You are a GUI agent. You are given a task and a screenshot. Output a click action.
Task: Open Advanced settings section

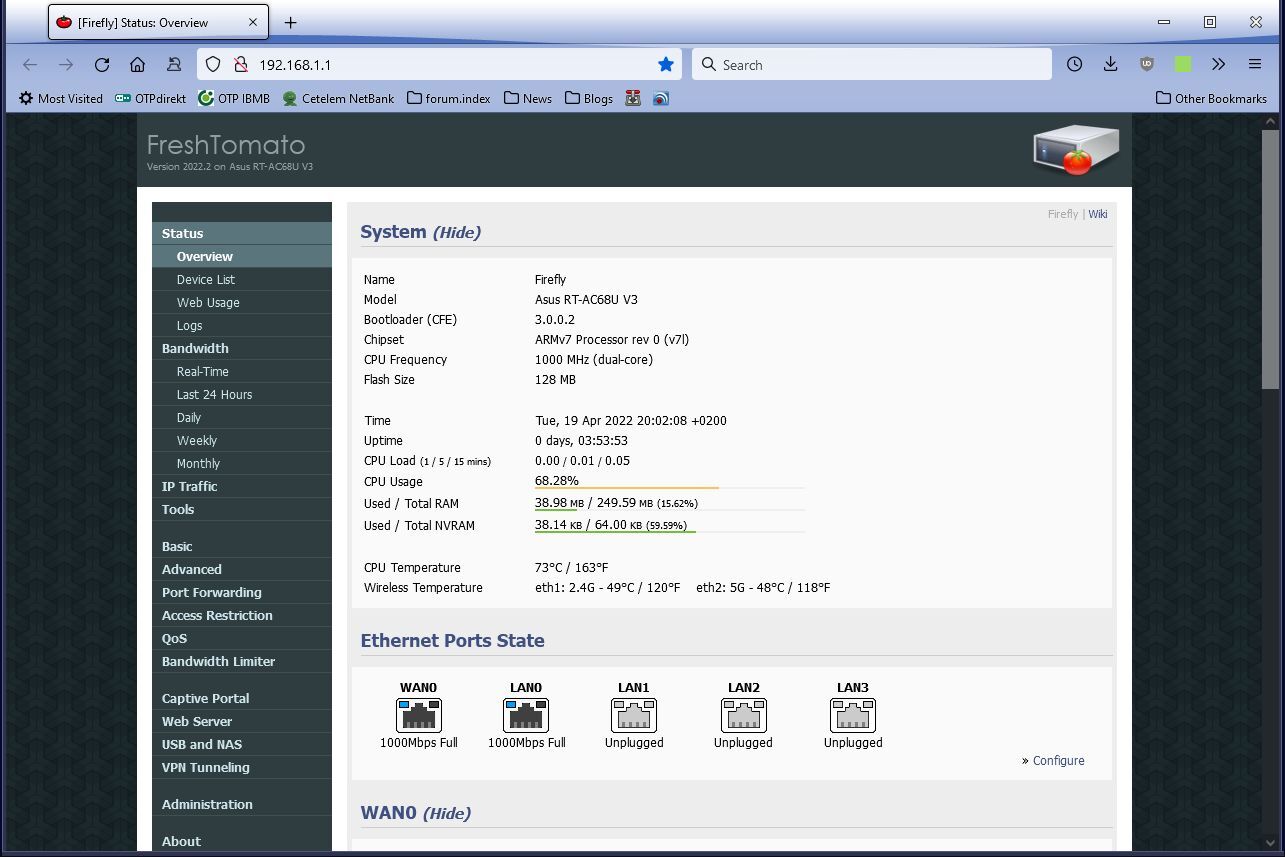click(x=242, y=569)
